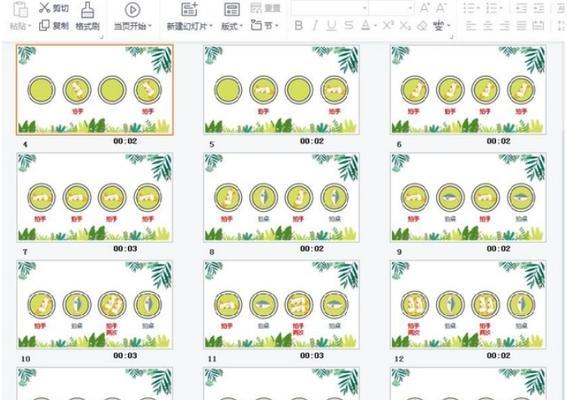
Task: Open the numbering style arrow
Action: (x=501, y=8)
